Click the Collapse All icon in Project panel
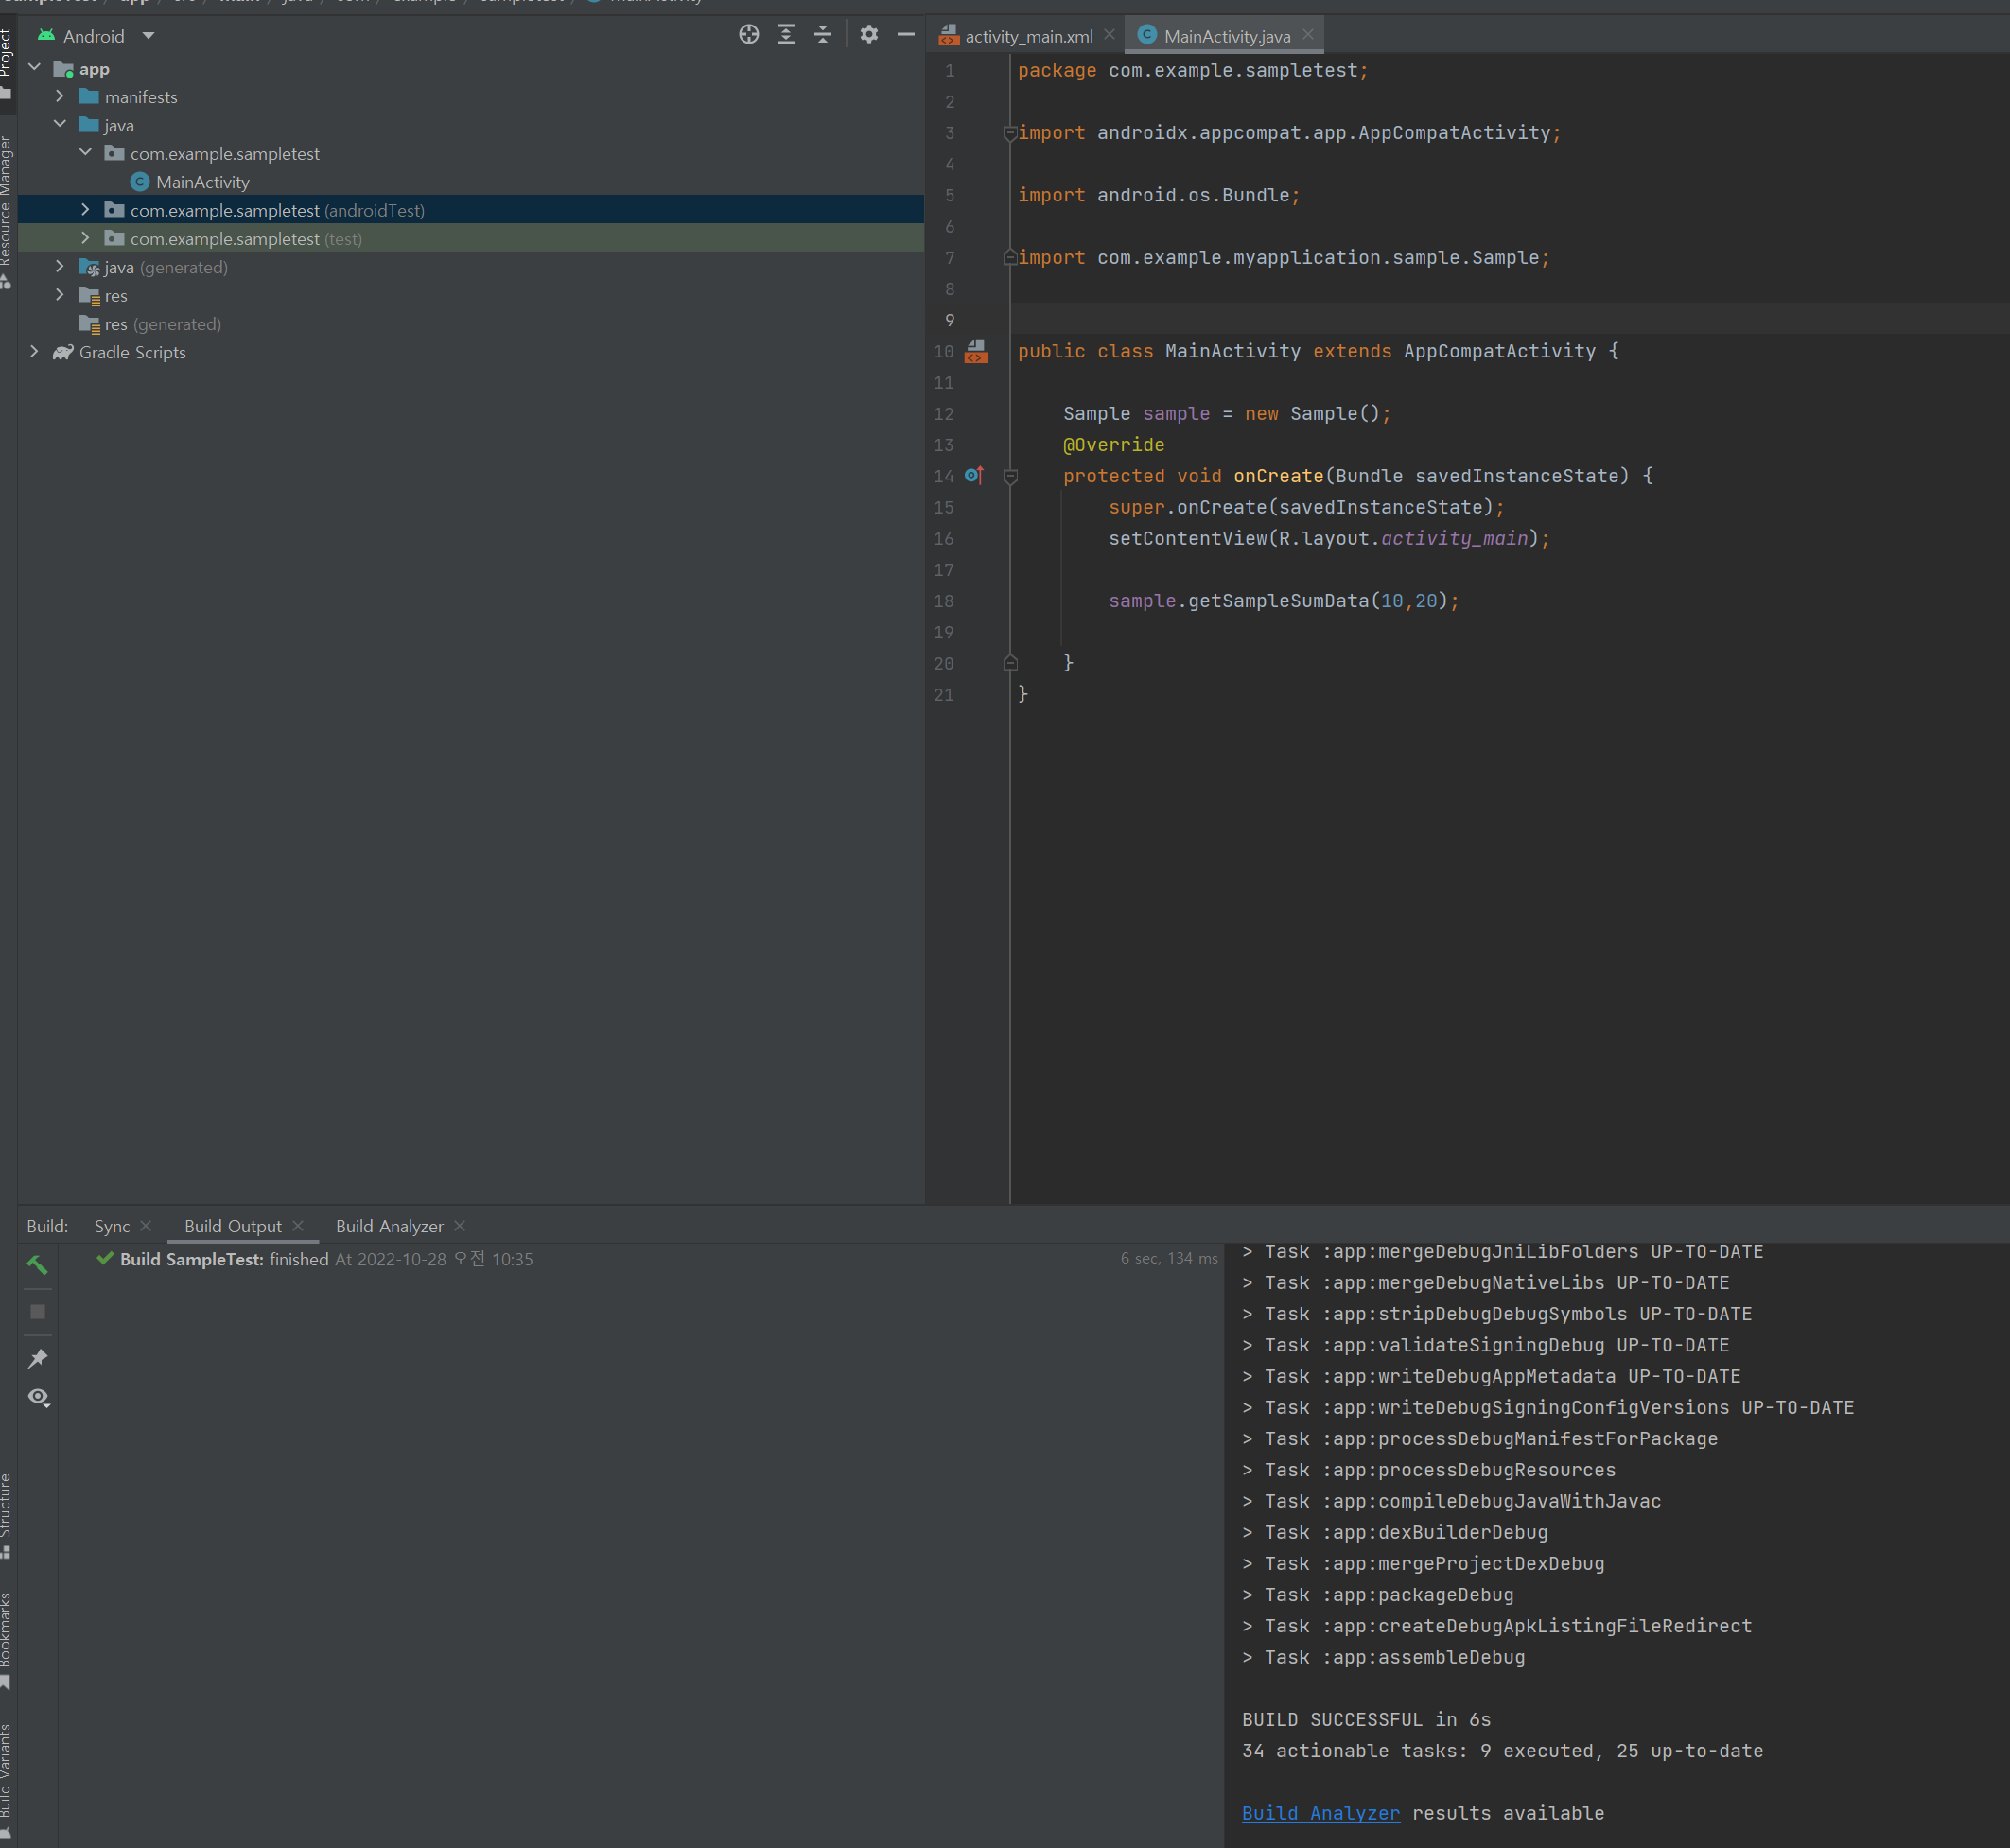 click(823, 35)
